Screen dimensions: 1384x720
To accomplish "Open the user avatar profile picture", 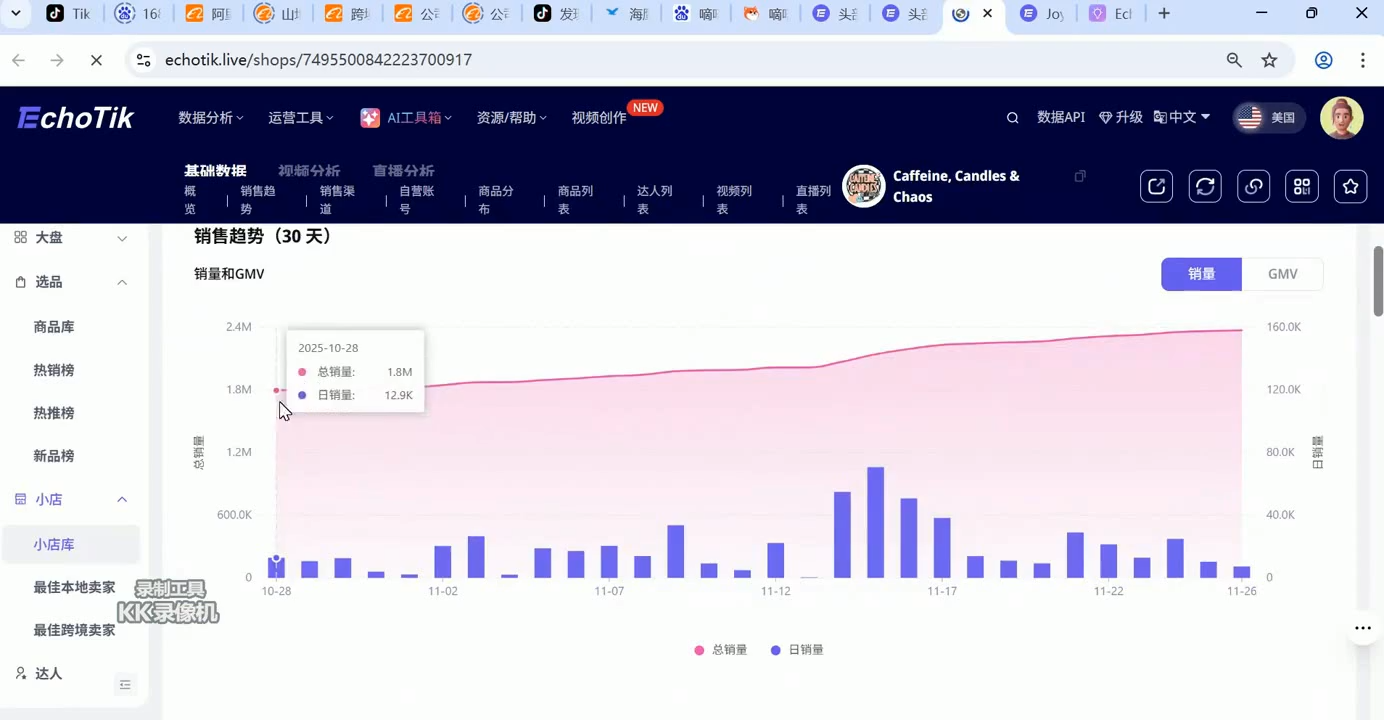I will pos(1342,117).
